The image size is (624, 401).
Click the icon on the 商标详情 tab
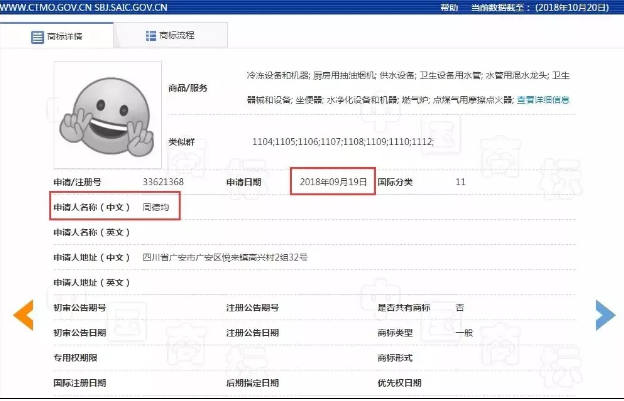[38, 36]
